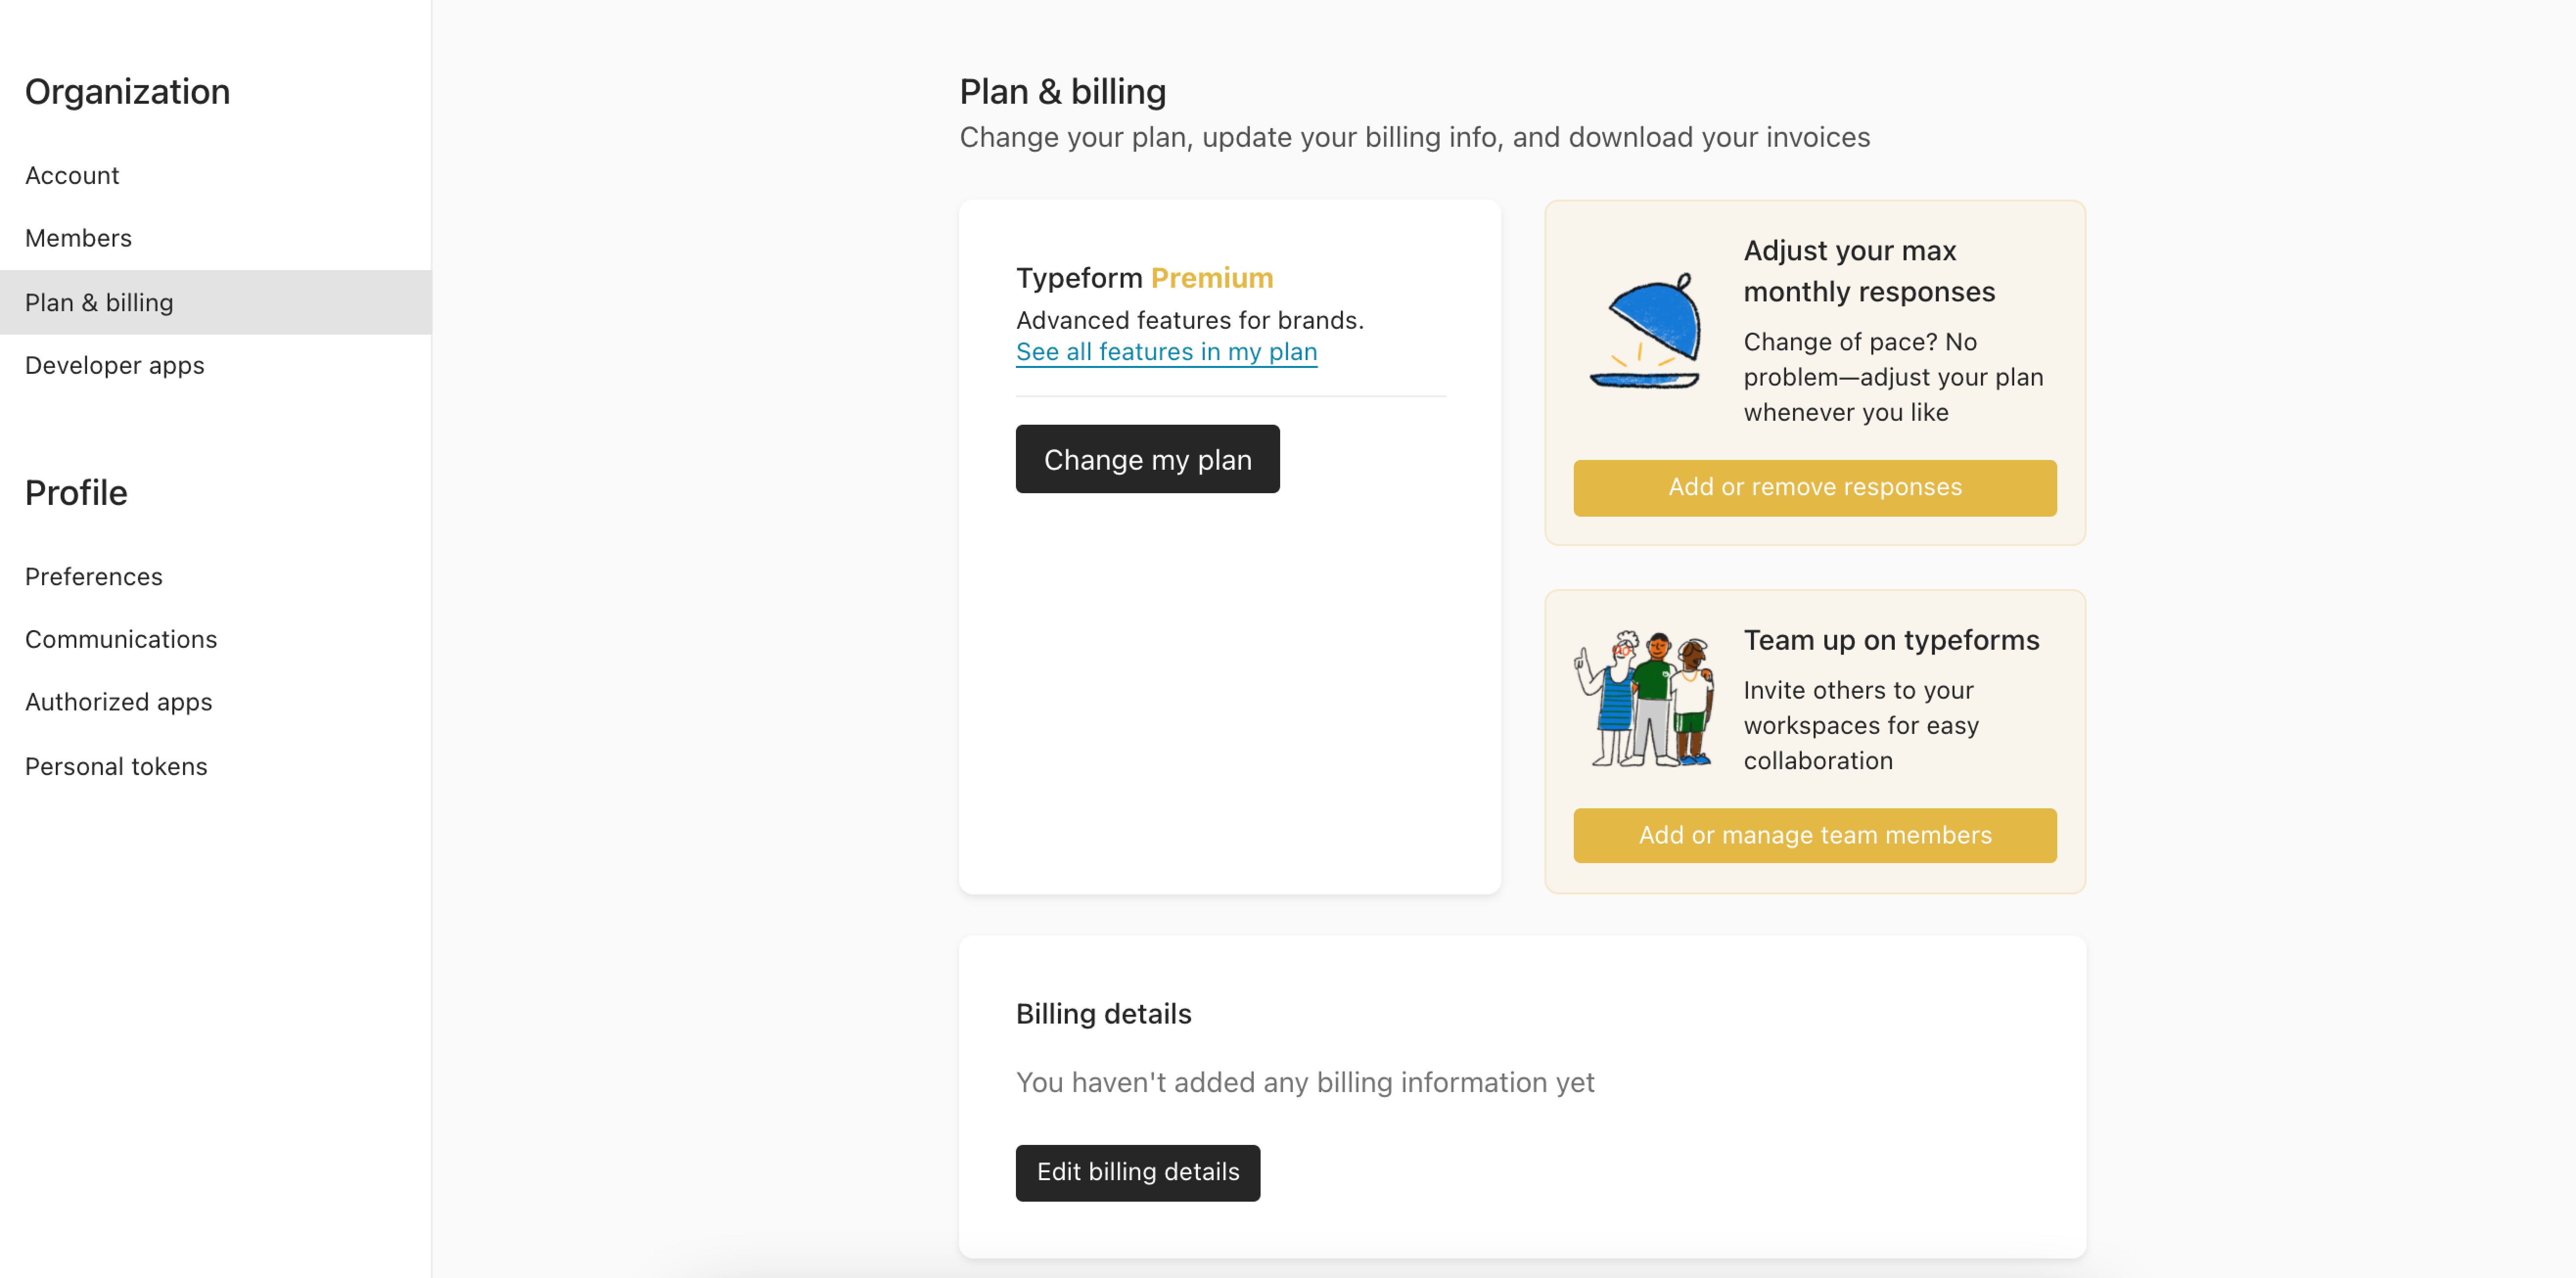Click See all features in my plan link
Viewport: 2576px width, 1278px height.
pos(1166,352)
